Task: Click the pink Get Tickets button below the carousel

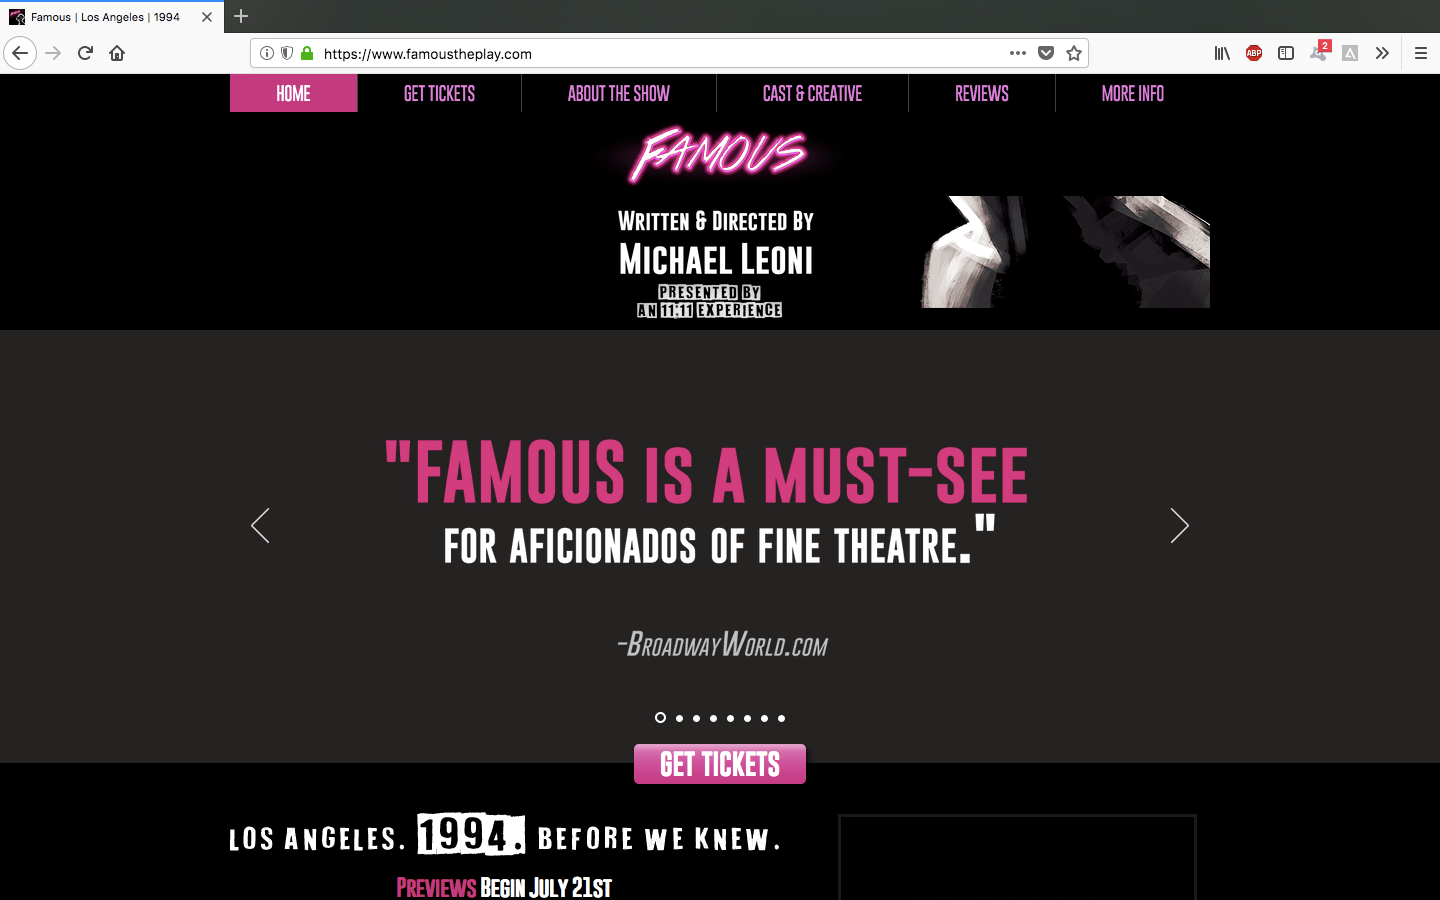Action: (x=720, y=764)
